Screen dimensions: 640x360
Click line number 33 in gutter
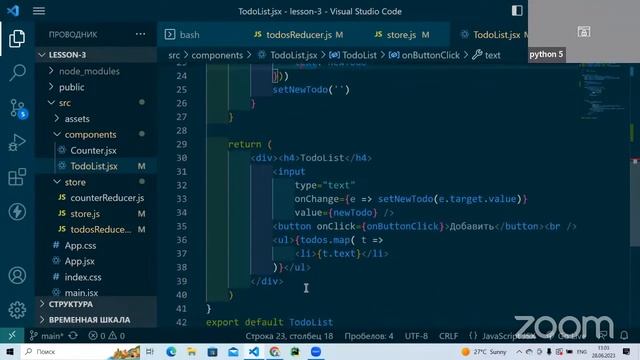(x=182, y=199)
